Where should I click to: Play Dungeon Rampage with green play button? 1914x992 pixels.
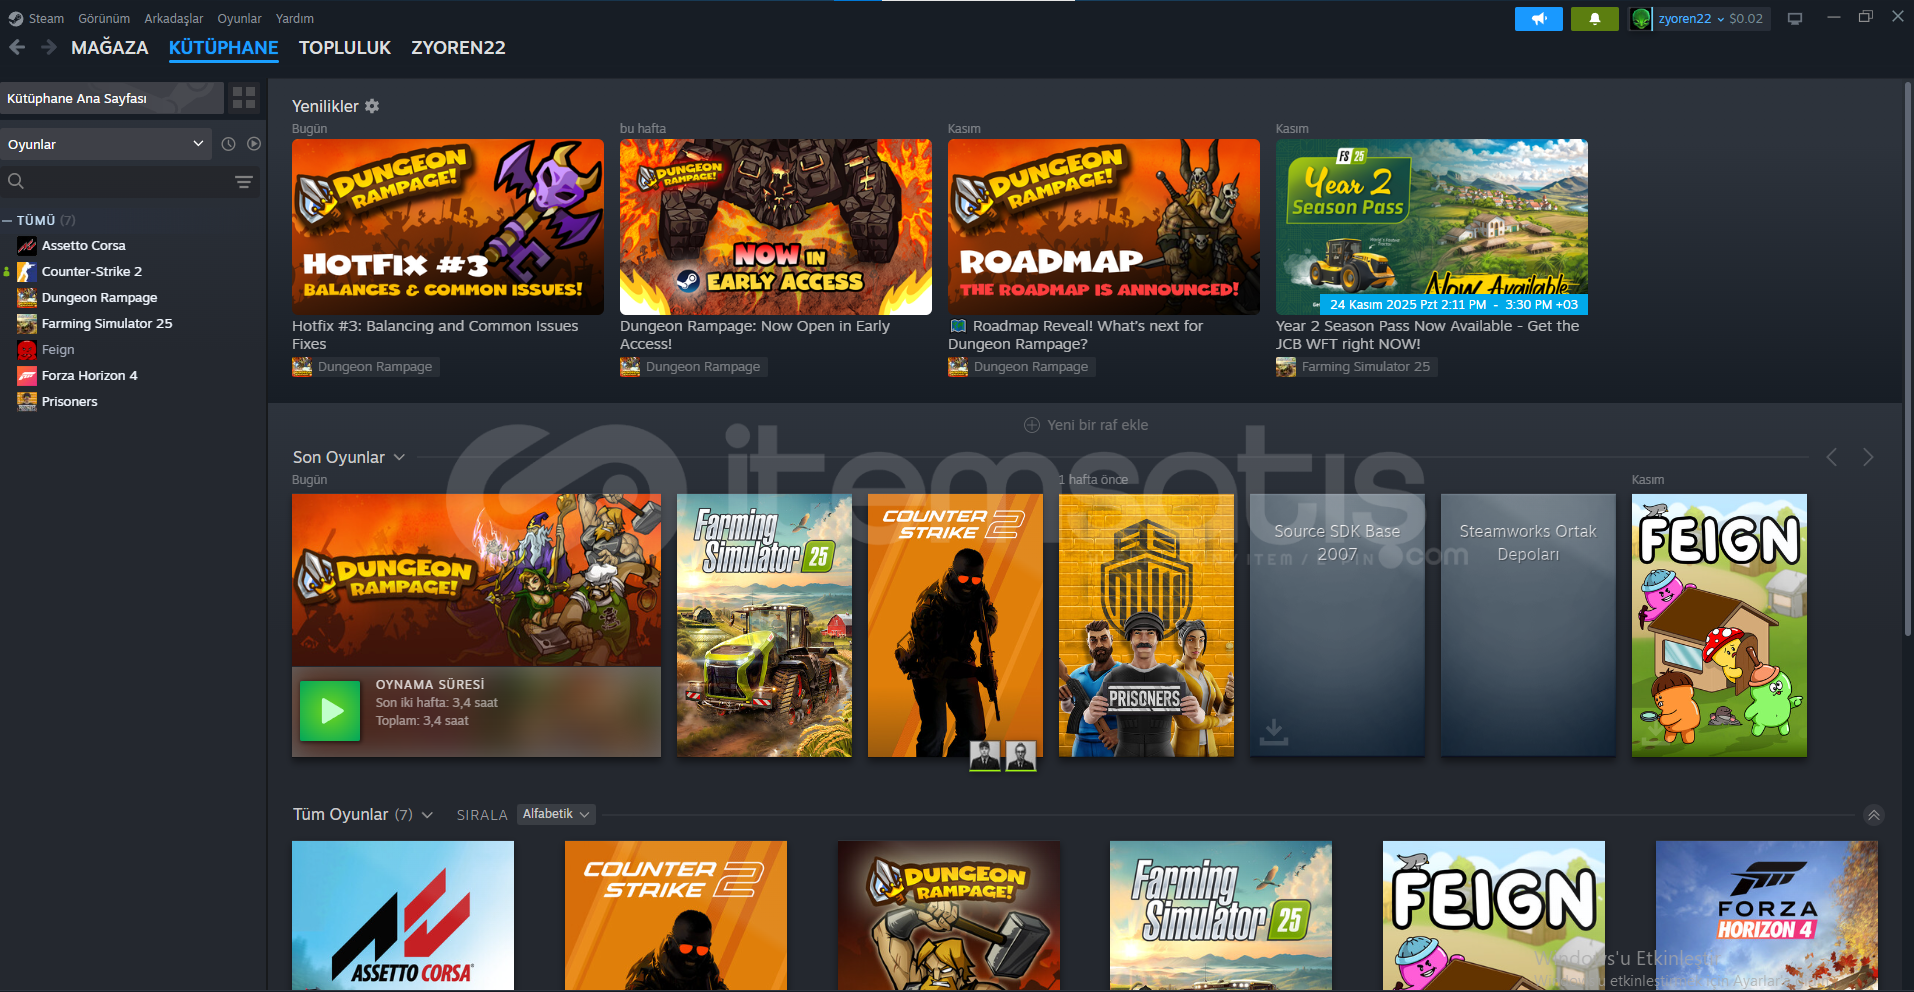(x=330, y=711)
